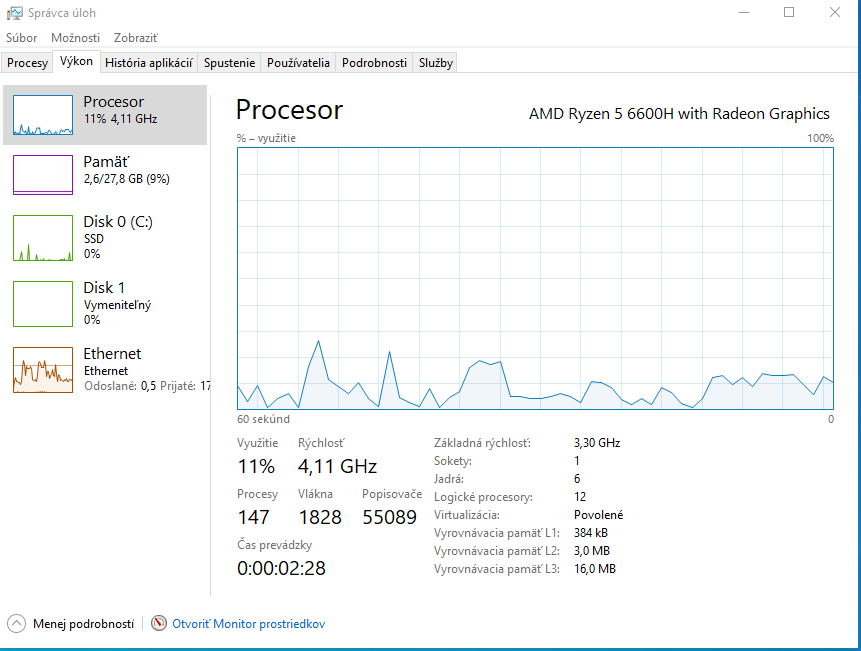This screenshot has width=861, height=651.
Task: Collapse view with Menej podrobností arrow icon
Action: click(x=16, y=624)
